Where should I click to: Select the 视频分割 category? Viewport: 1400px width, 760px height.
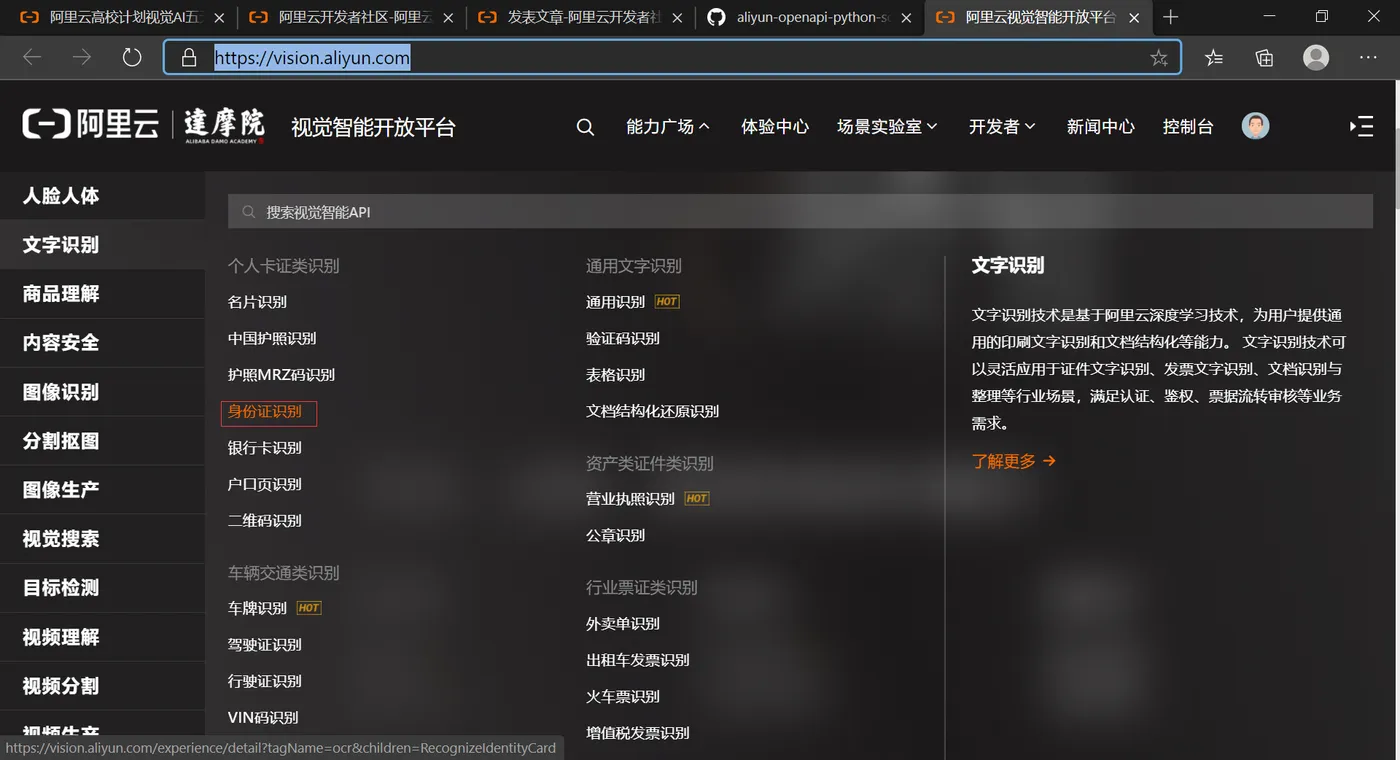coord(102,686)
